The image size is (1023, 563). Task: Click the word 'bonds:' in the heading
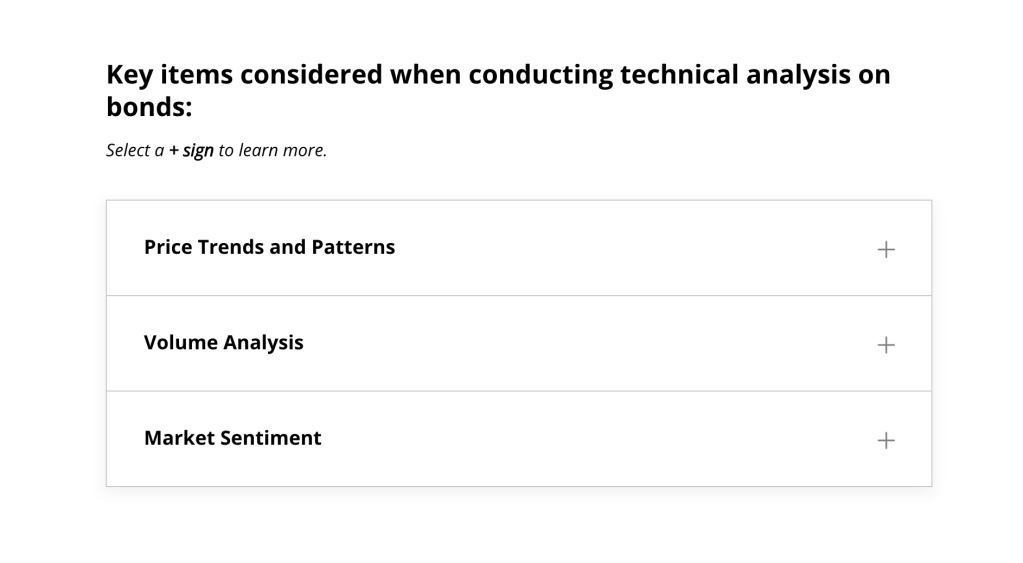(149, 107)
